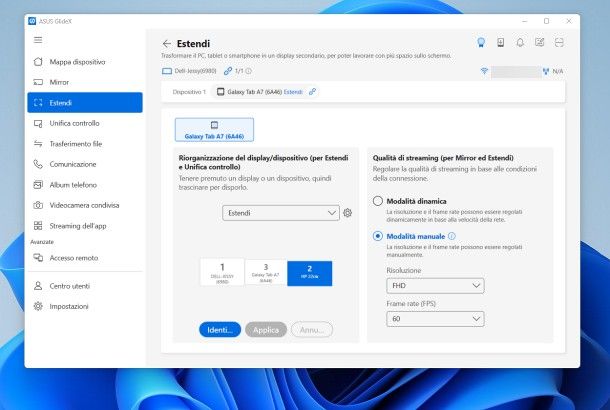Open Streaming dell'app
This screenshot has width=610, height=410.
click(x=85, y=226)
